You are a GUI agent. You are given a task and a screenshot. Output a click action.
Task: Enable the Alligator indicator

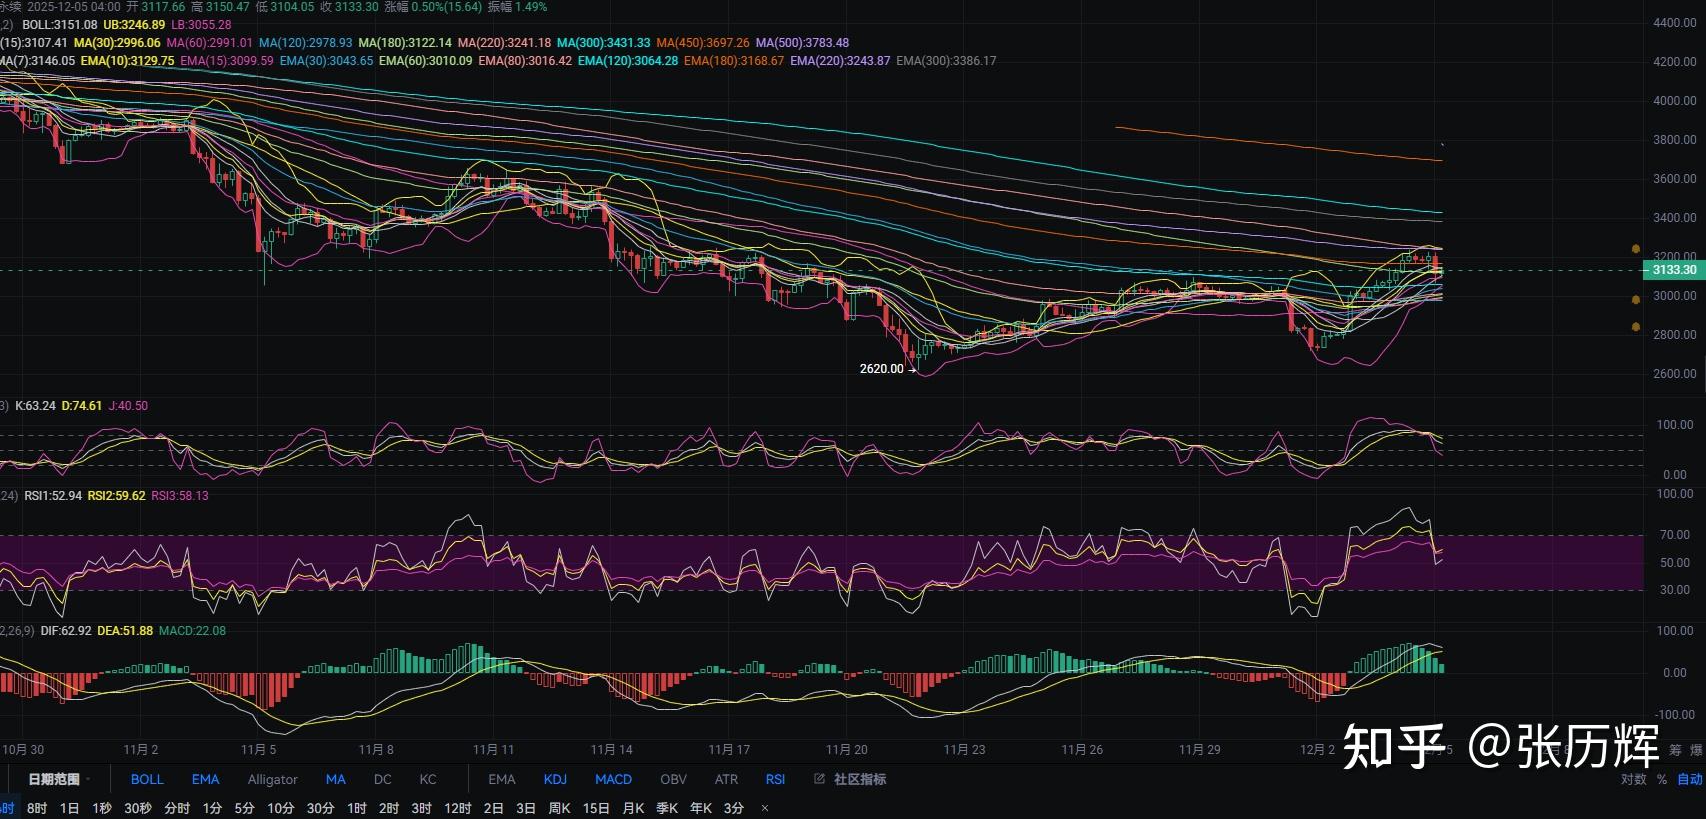tap(272, 779)
